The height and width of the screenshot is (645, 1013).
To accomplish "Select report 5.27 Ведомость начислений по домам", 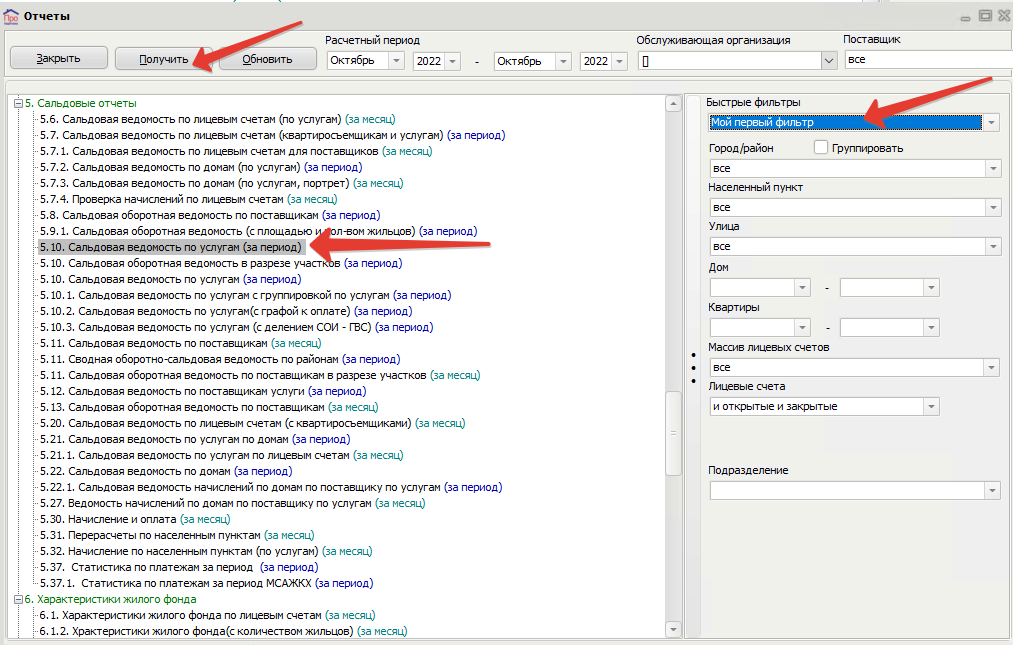I will (x=233, y=503).
